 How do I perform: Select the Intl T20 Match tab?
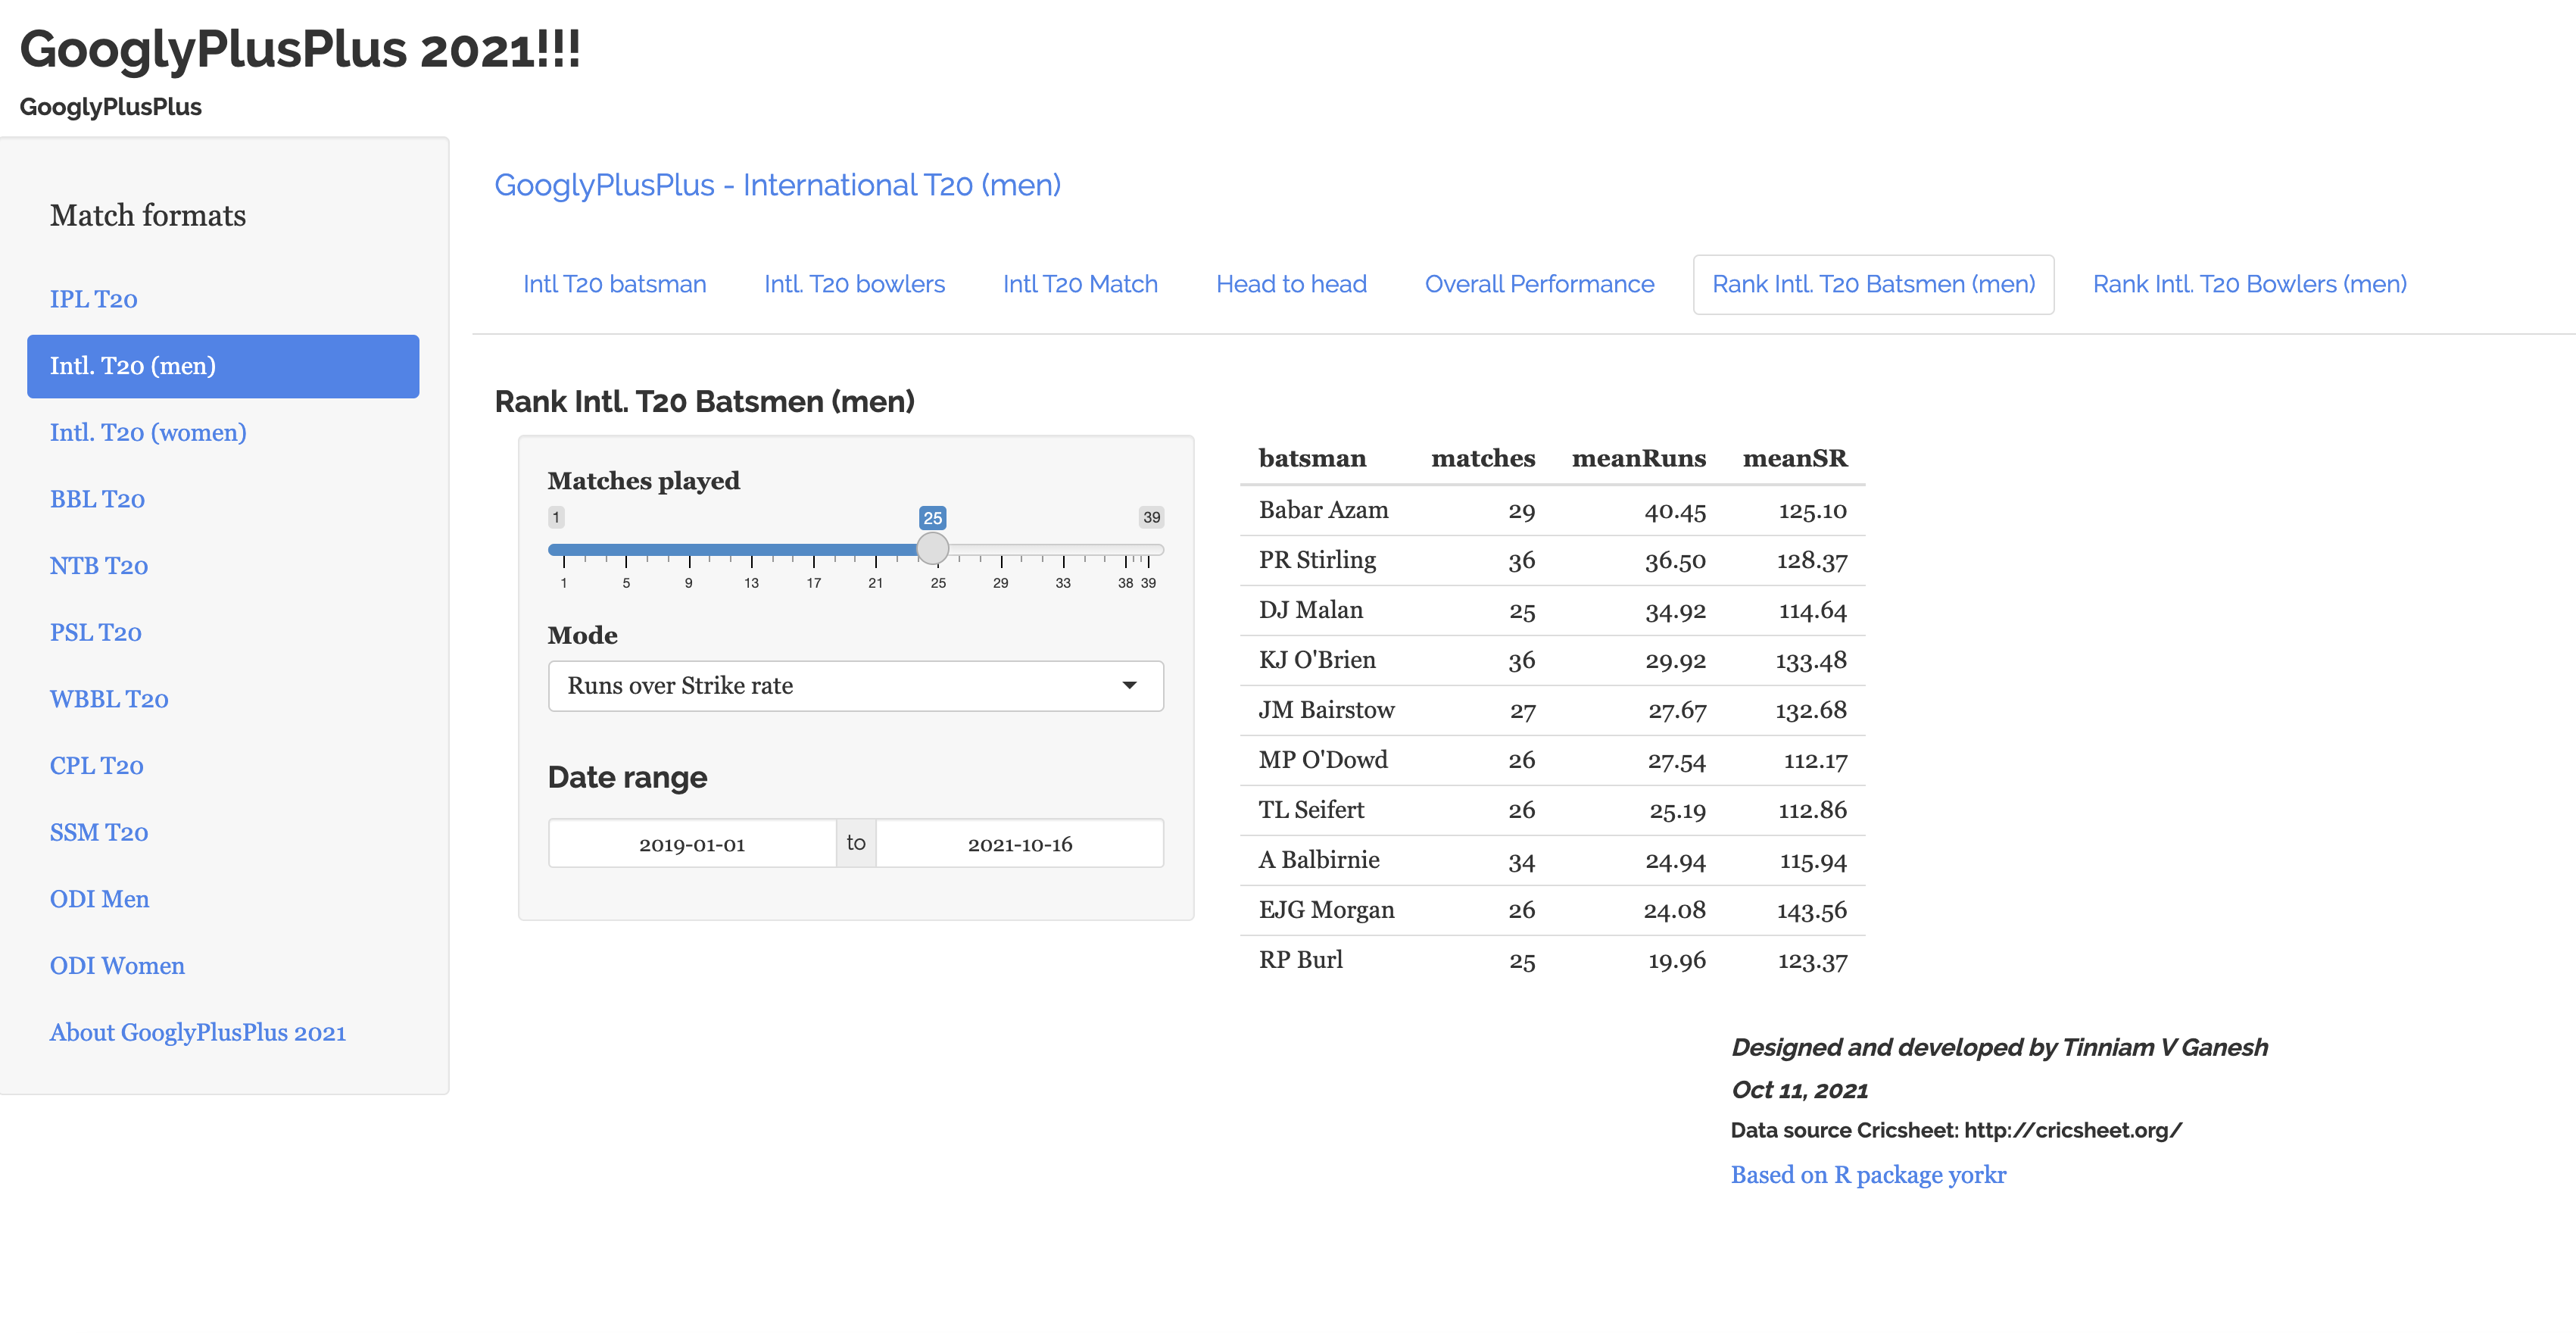[1079, 284]
